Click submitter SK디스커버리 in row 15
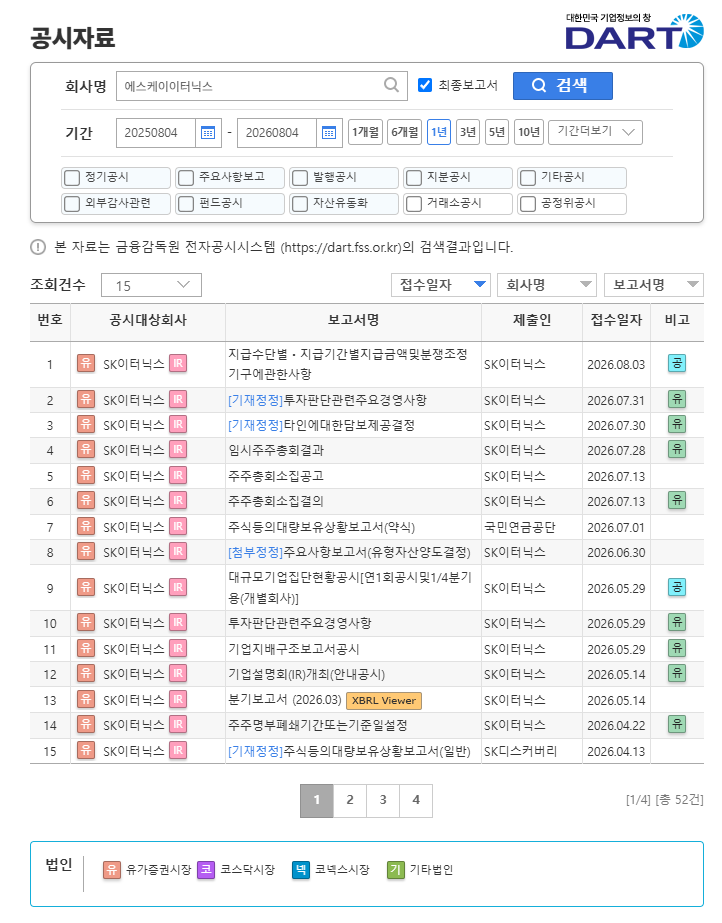Image resolution: width=722 pixels, height=923 pixels. tap(520, 751)
